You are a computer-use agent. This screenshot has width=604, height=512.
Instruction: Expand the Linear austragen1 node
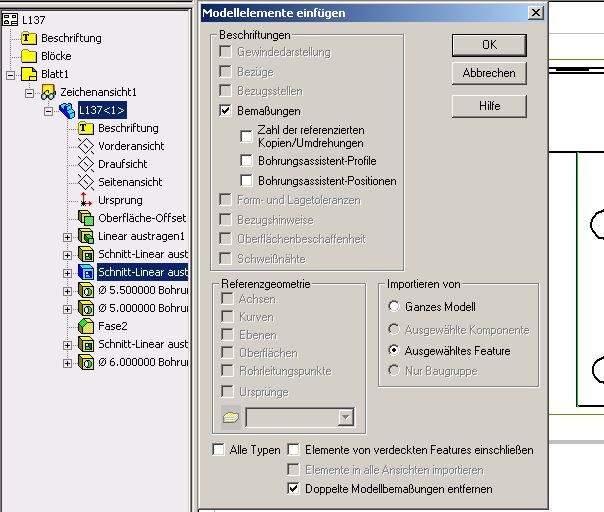click(x=67, y=237)
